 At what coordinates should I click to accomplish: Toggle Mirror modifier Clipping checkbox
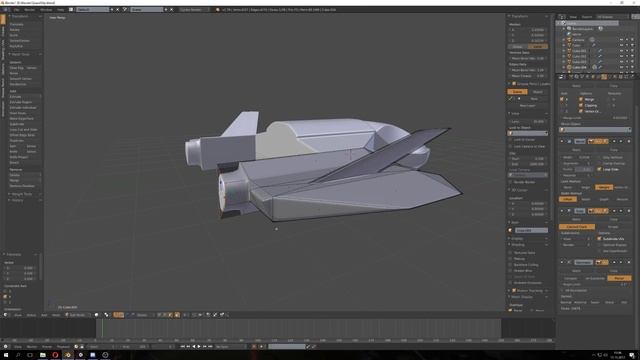581,105
